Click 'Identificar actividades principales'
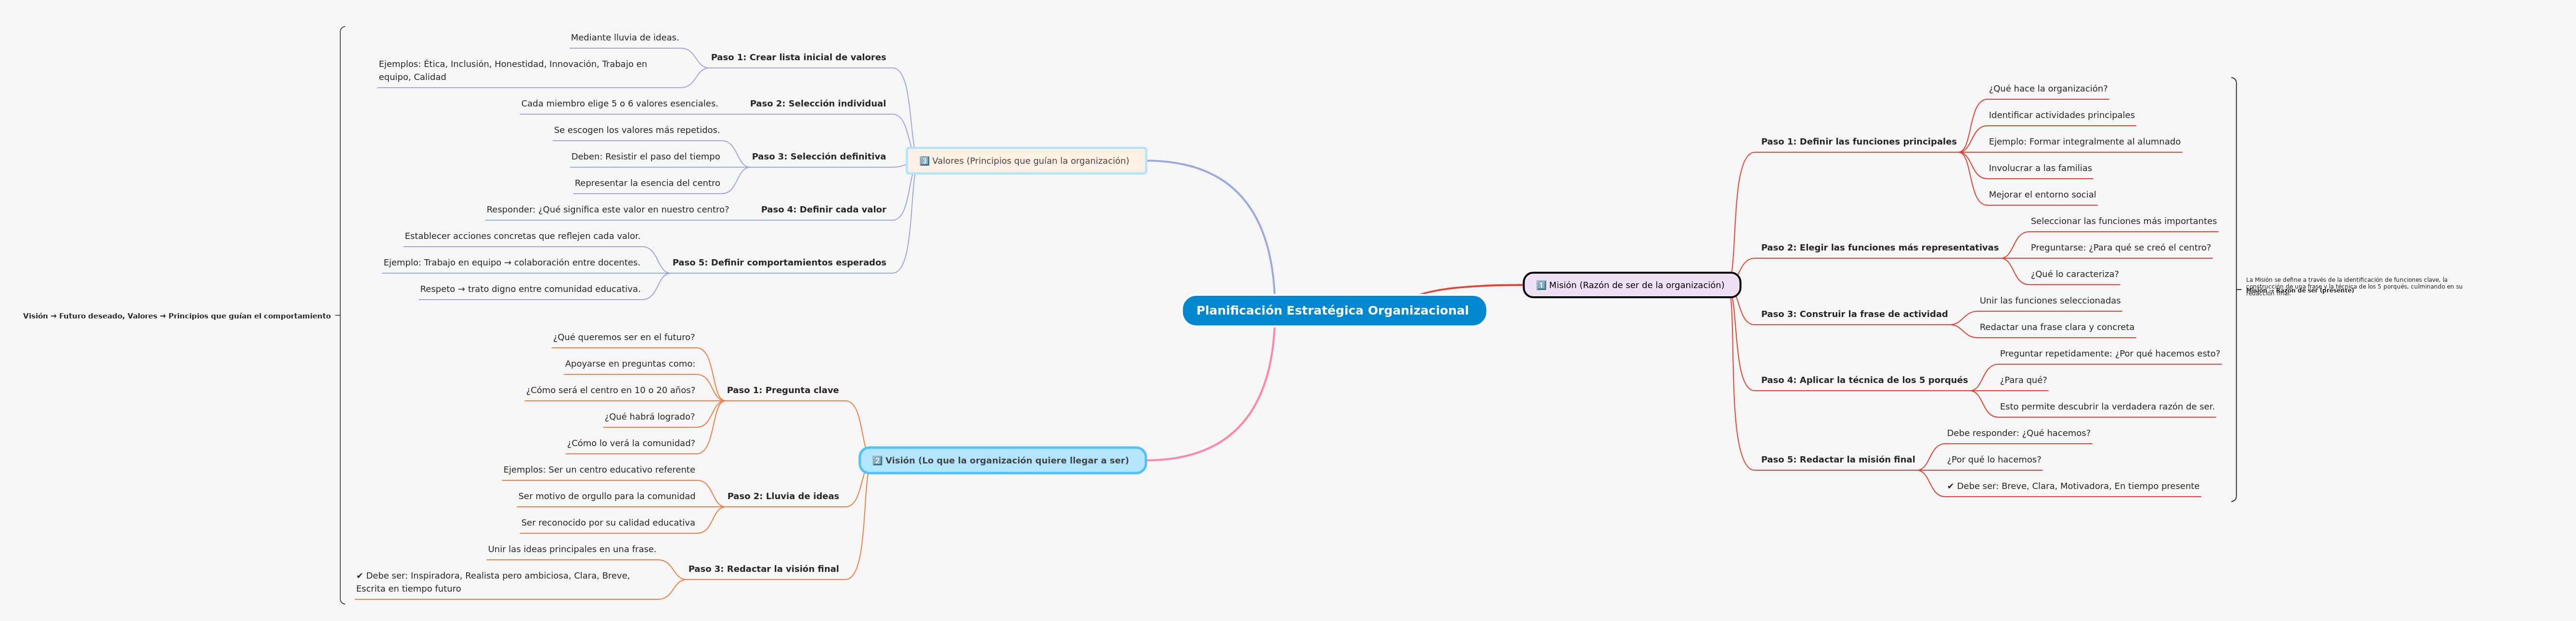The width and height of the screenshot is (2576, 621). click(2061, 115)
